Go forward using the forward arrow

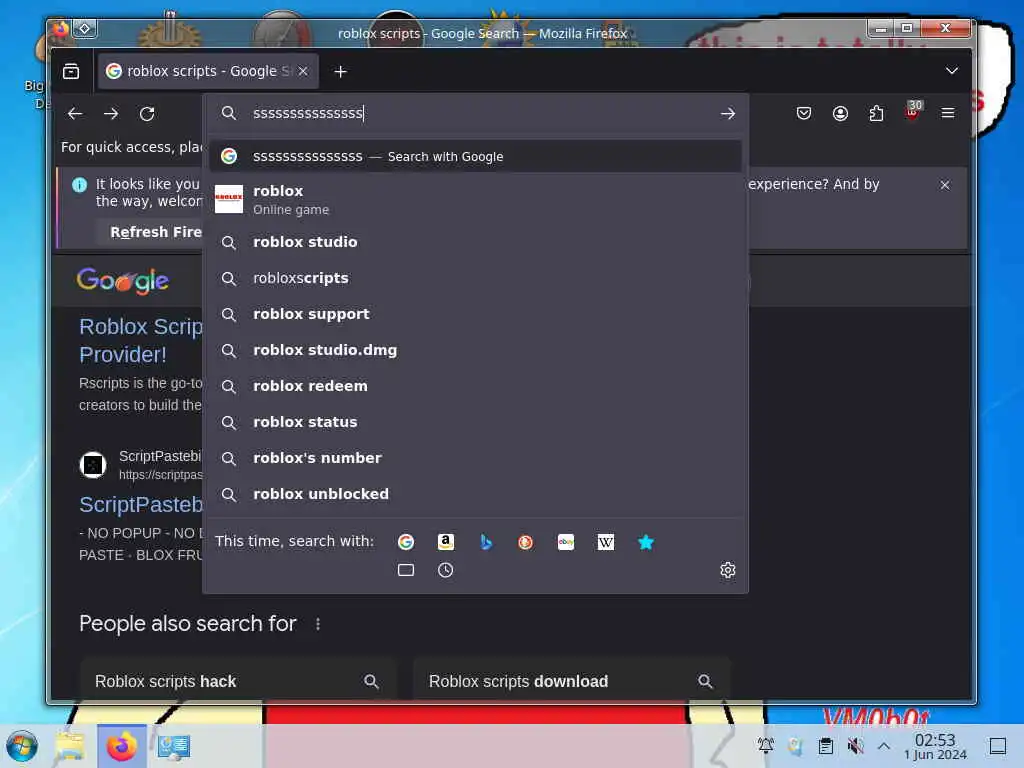tap(111, 114)
